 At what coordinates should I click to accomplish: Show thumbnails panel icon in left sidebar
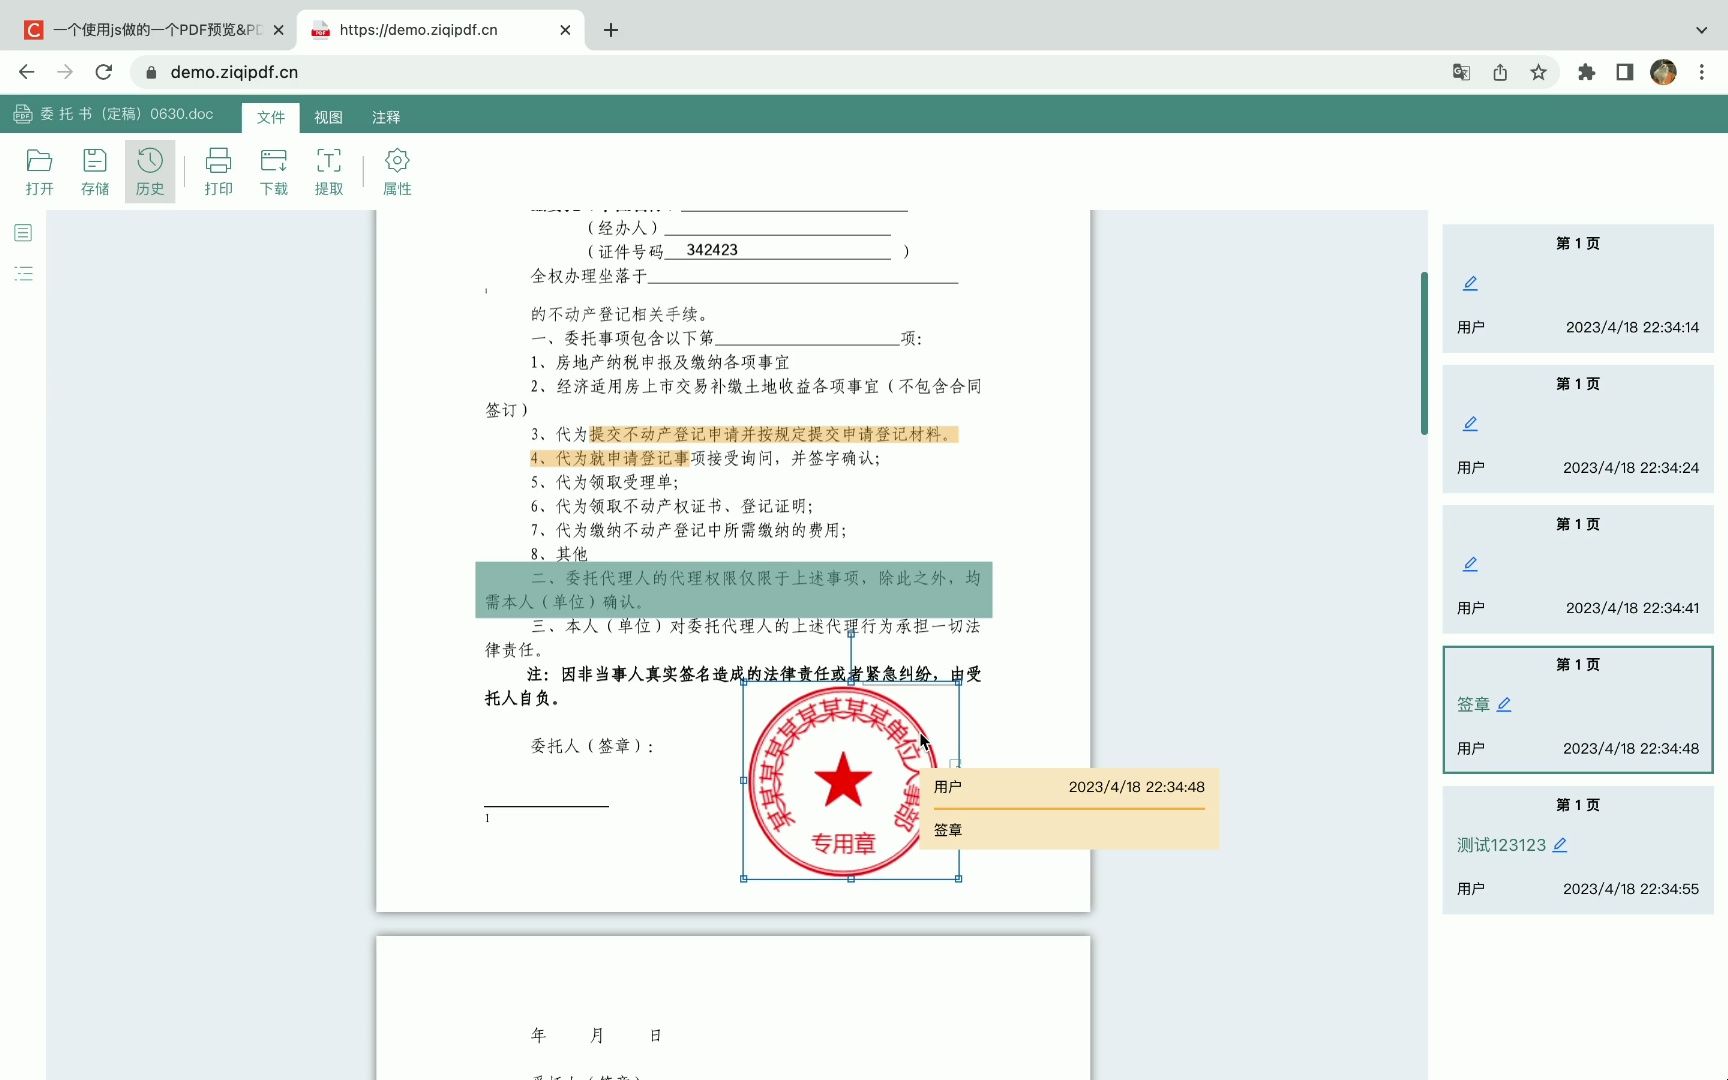click(24, 233)
